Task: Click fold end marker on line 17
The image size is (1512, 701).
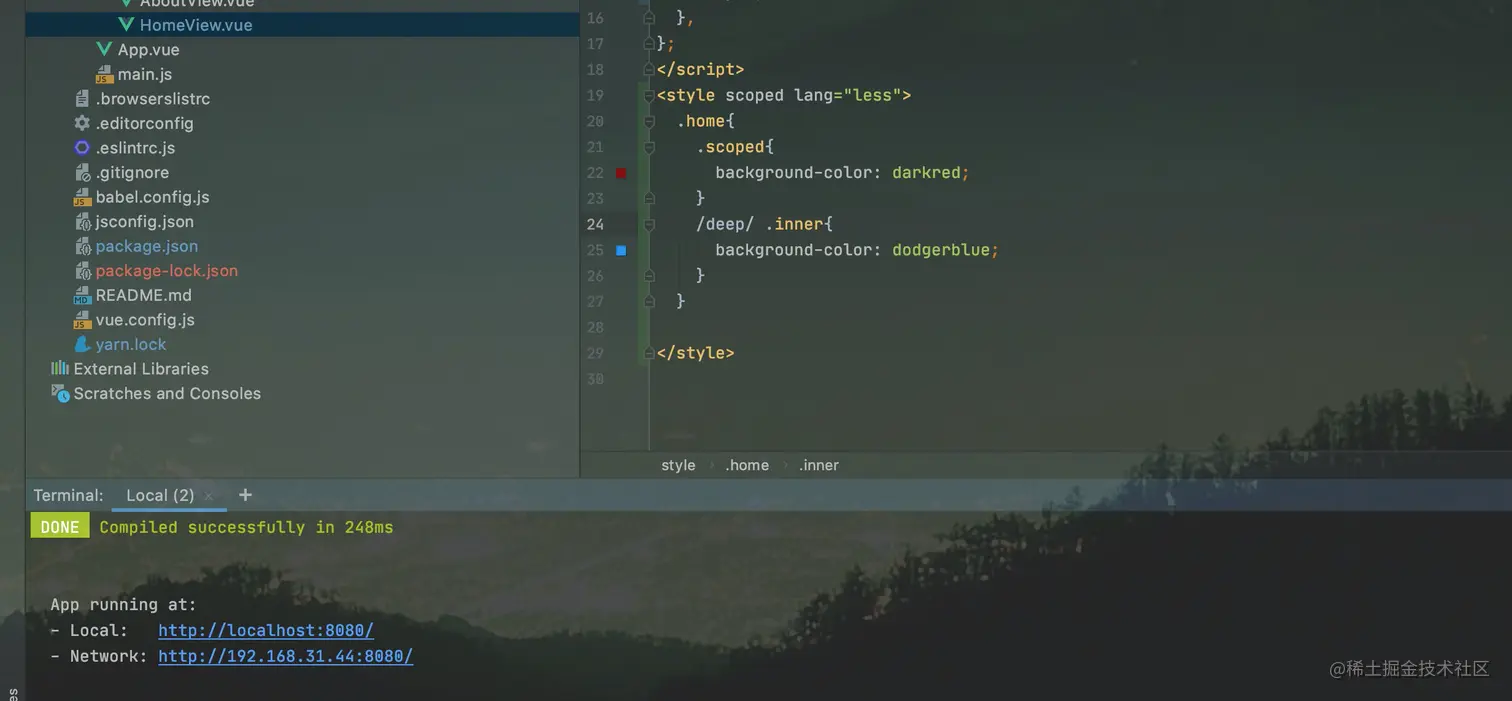Action: click(x=649, y=43)
